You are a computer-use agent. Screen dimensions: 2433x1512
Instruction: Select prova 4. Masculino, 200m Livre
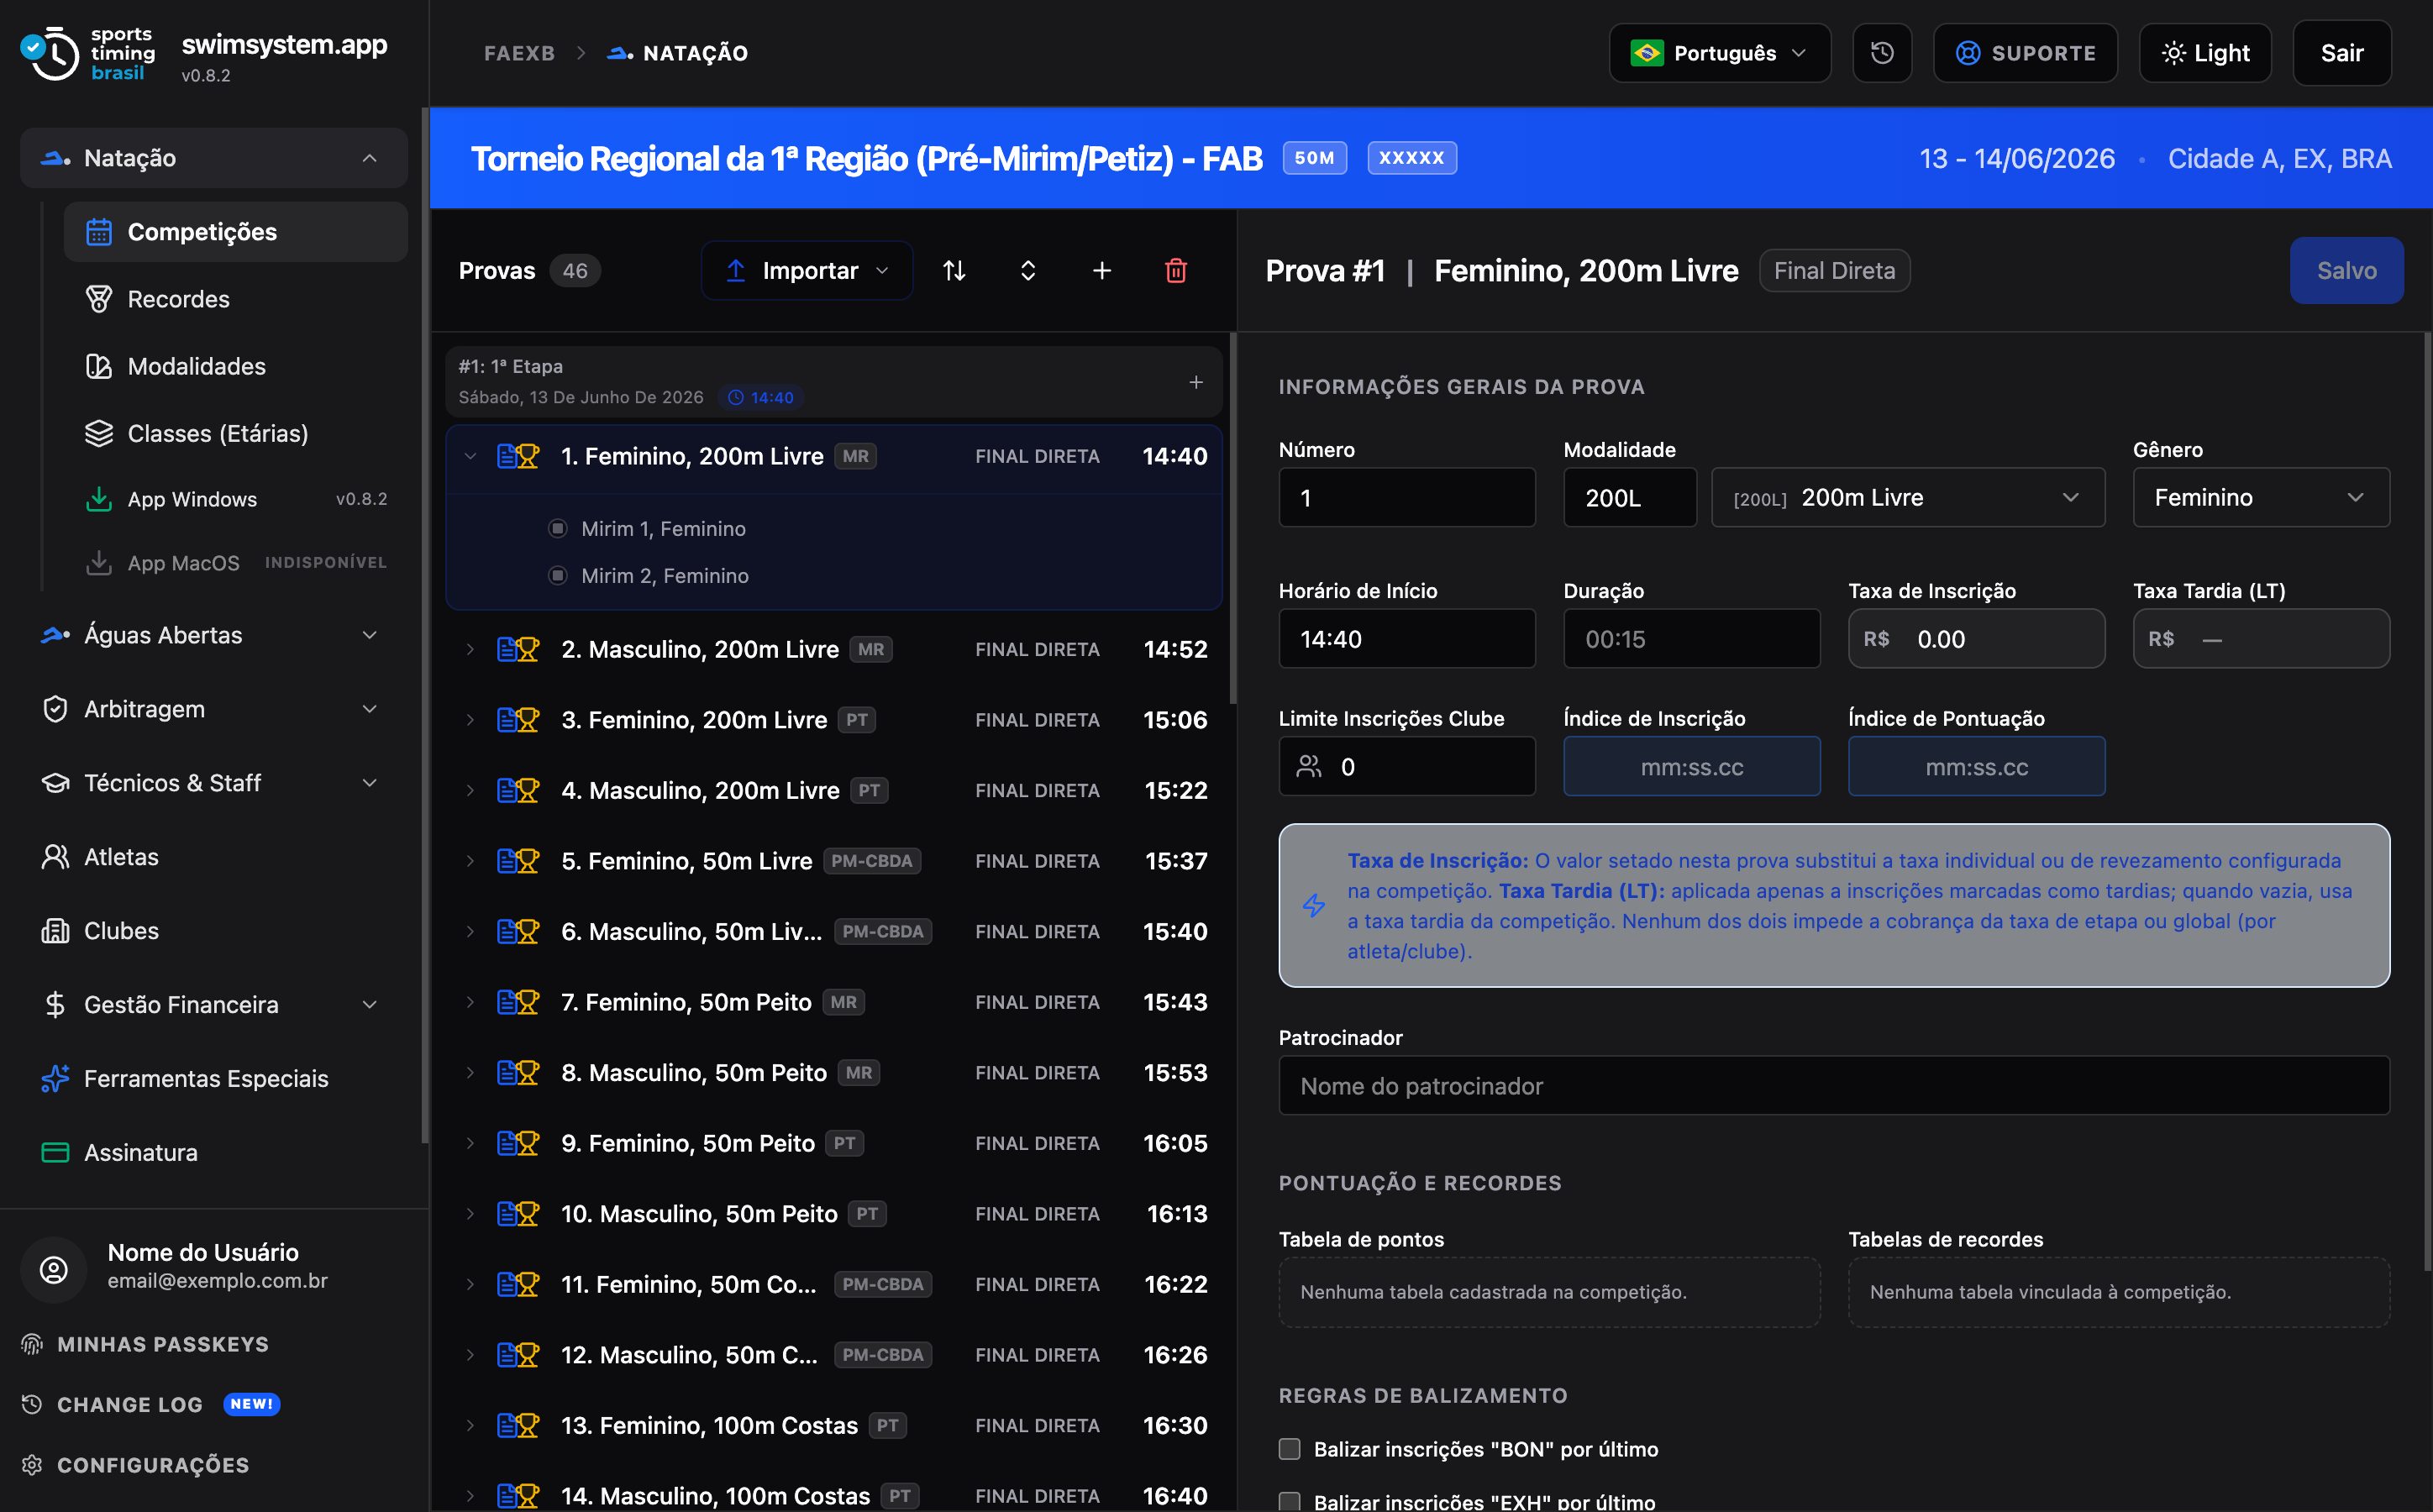click(834, 790)
